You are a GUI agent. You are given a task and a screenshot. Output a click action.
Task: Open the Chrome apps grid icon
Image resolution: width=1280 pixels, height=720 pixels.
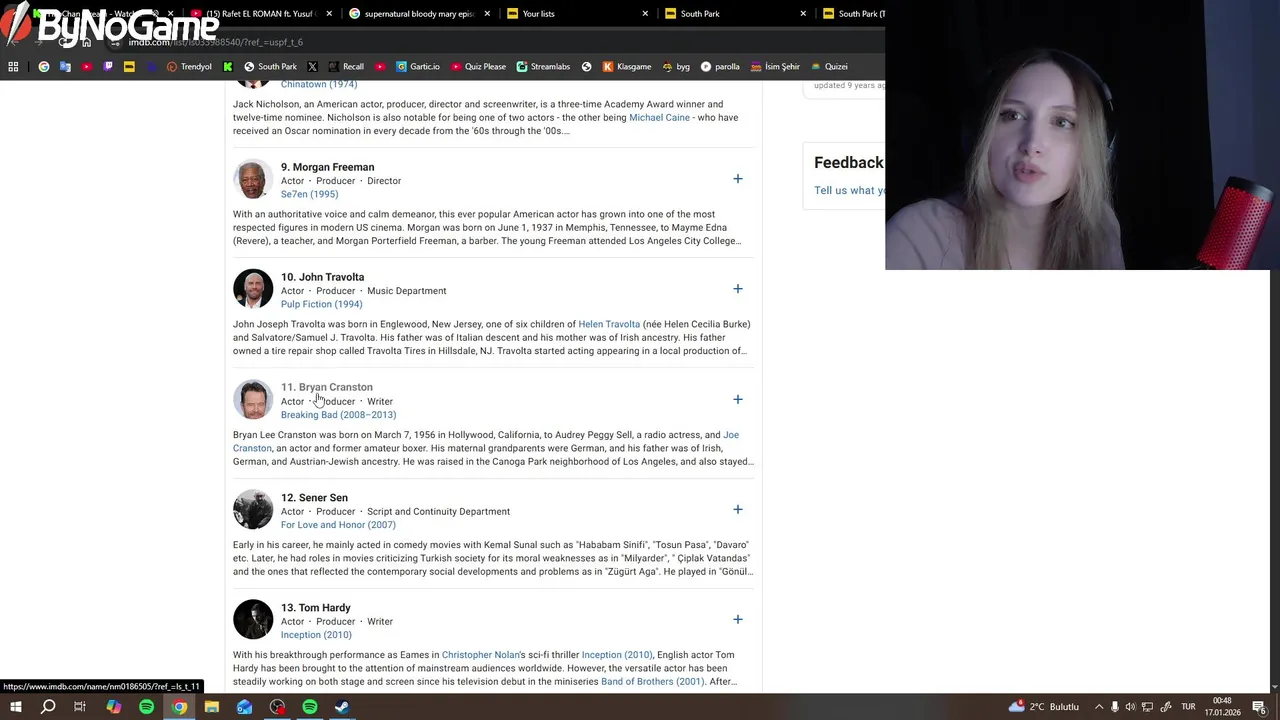[13, 66]
